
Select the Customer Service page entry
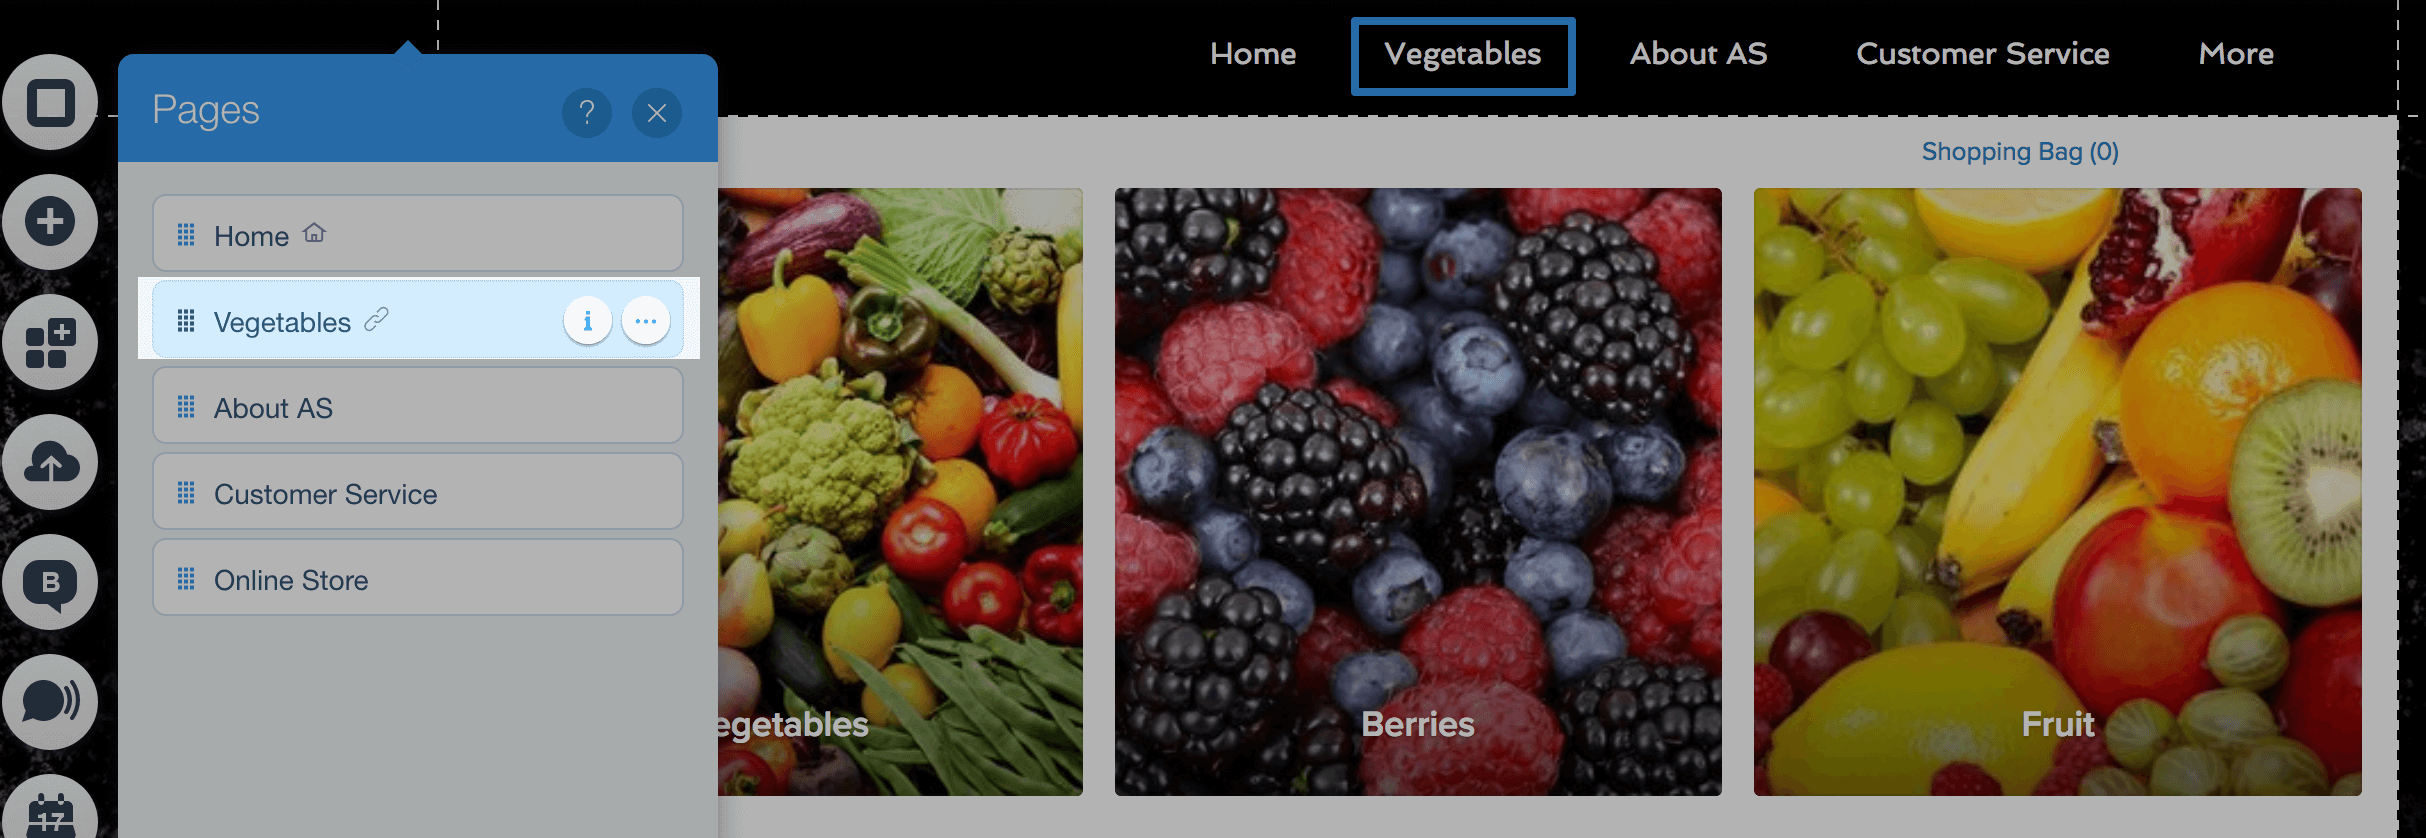(418, 491)
